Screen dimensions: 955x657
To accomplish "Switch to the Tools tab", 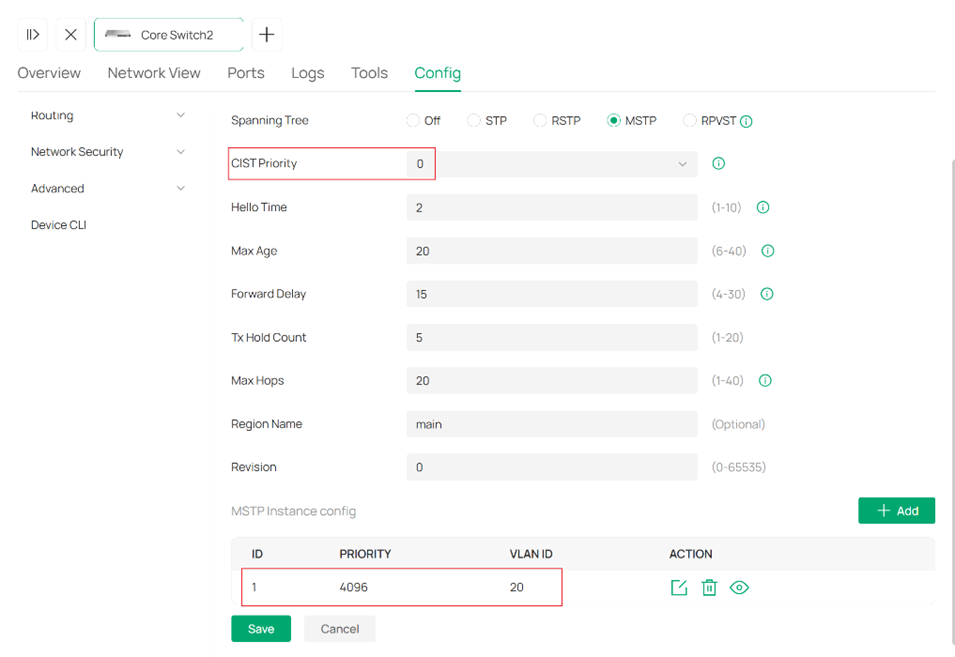I will tap(369, 73).
